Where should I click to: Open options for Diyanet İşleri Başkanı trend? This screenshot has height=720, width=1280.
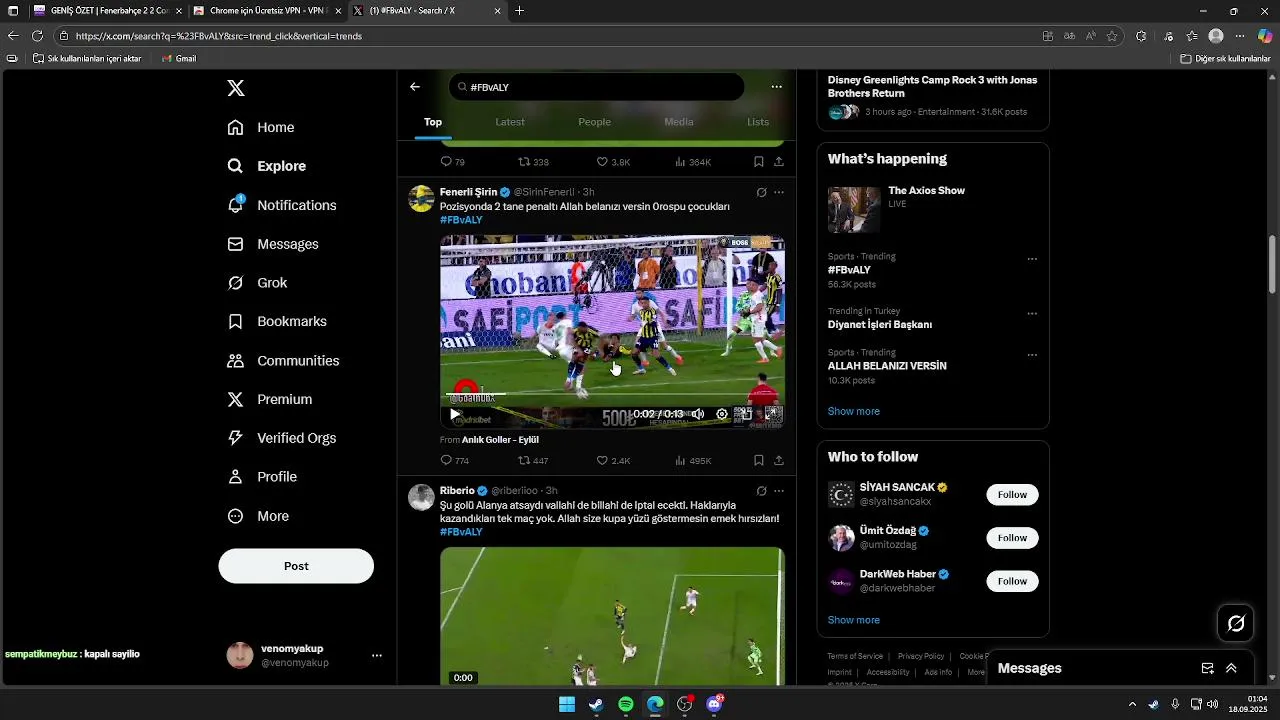pos(1032,314)
